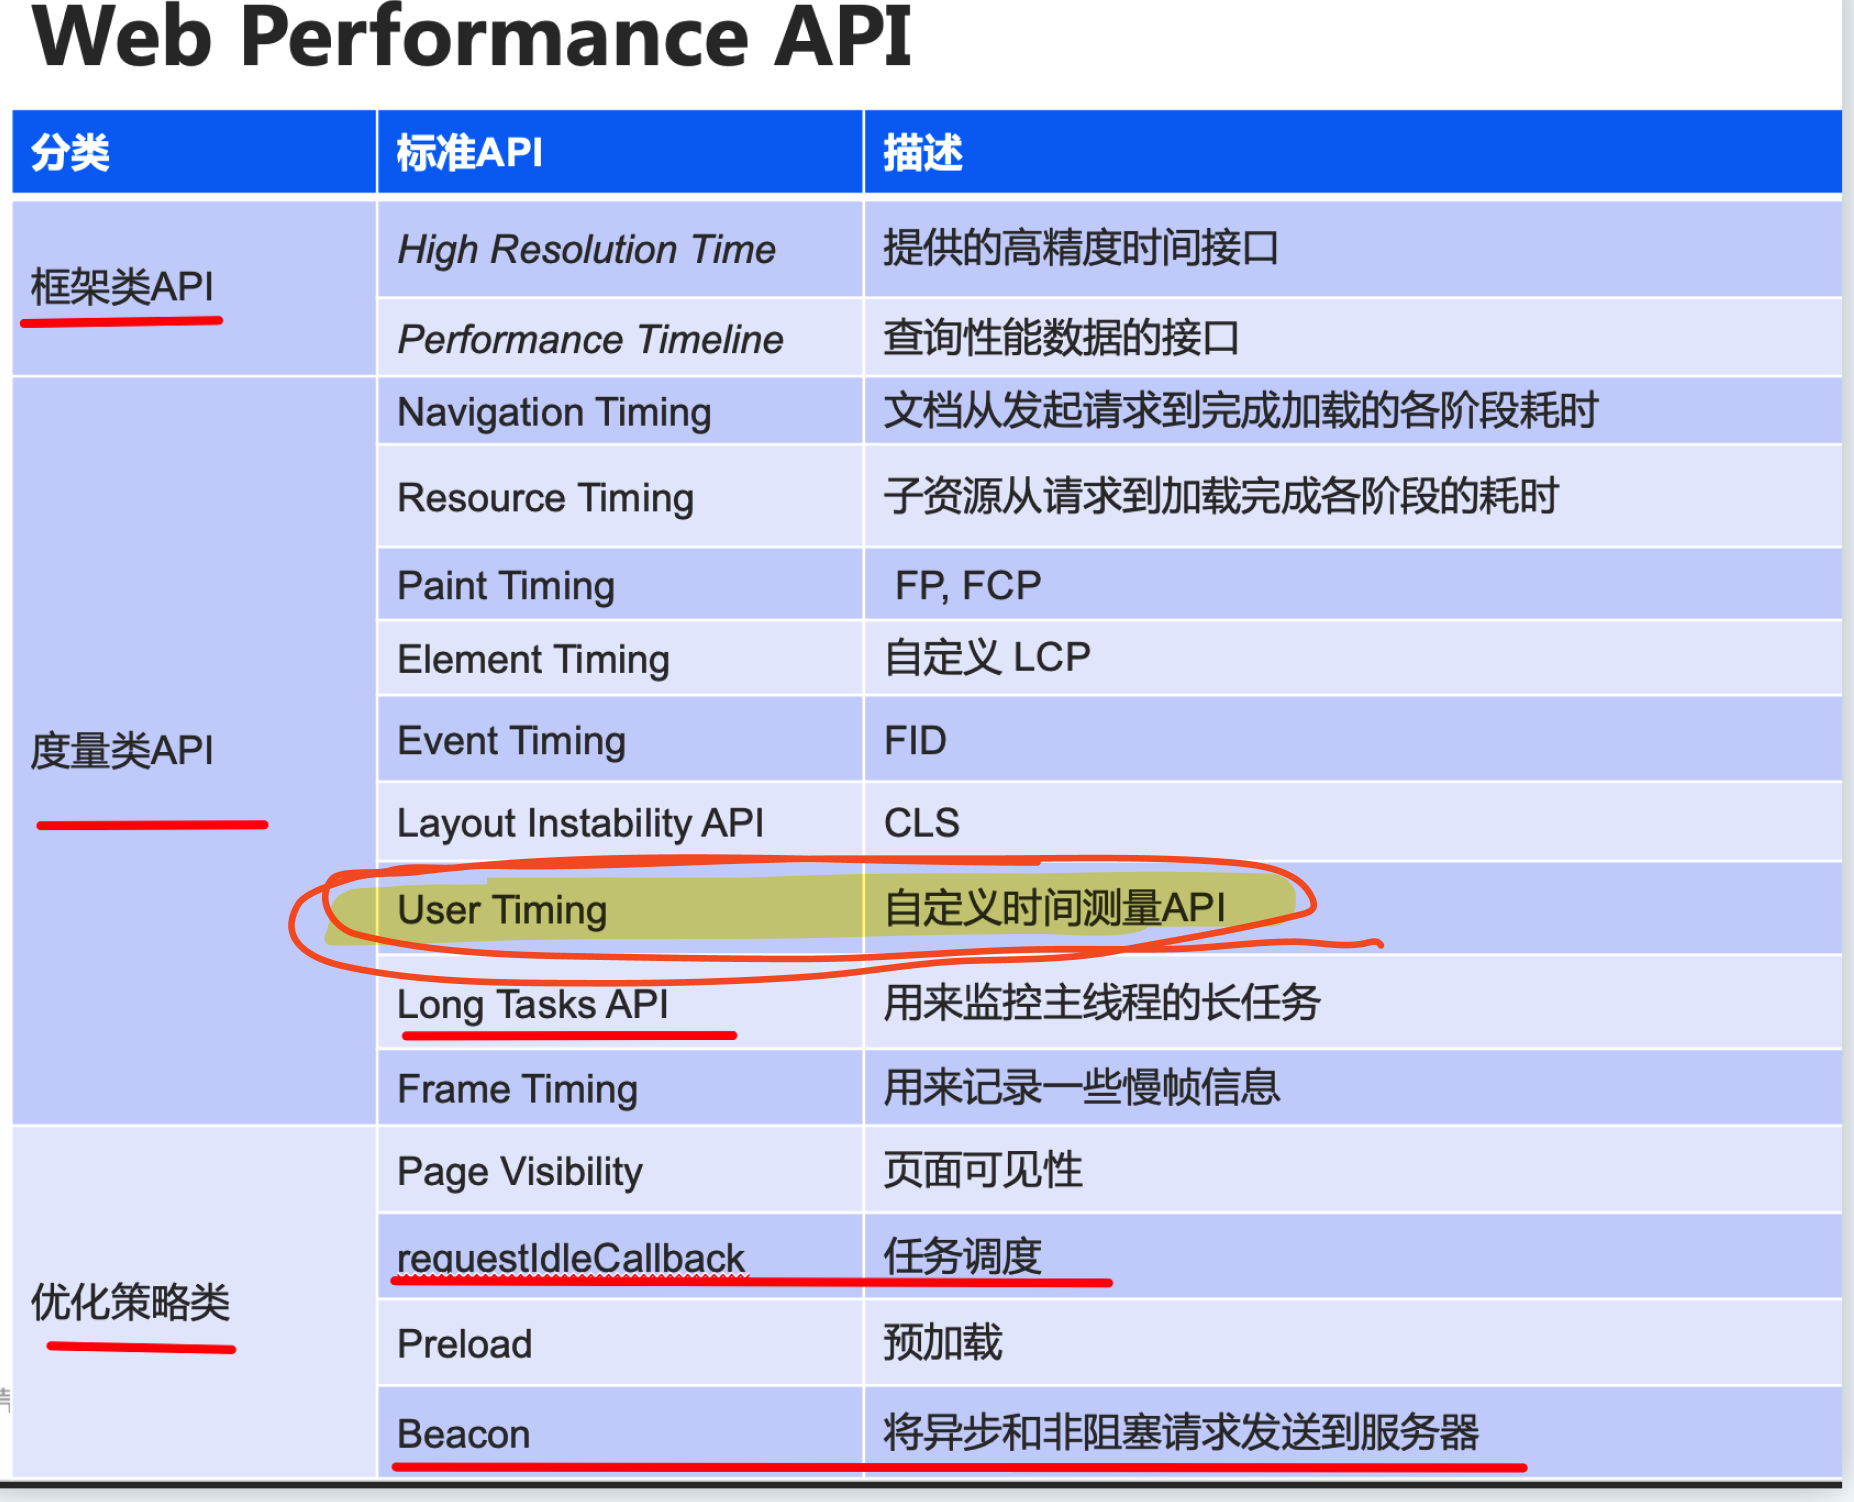The image size is (1854, 1502).
Task: Click the 'Layout Instability API' cell
Action: [x=620, y=822]
